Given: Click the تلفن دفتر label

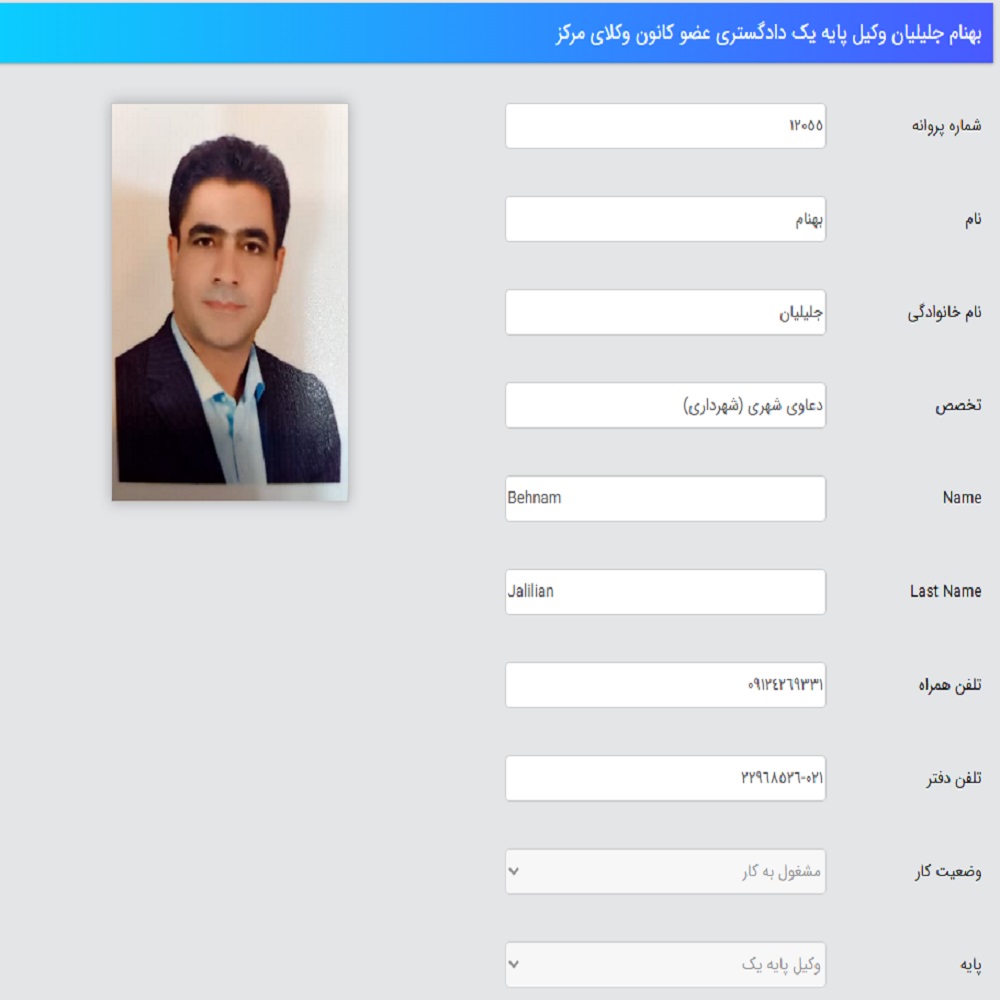Looking at the screenshot, I should [954, 778].
